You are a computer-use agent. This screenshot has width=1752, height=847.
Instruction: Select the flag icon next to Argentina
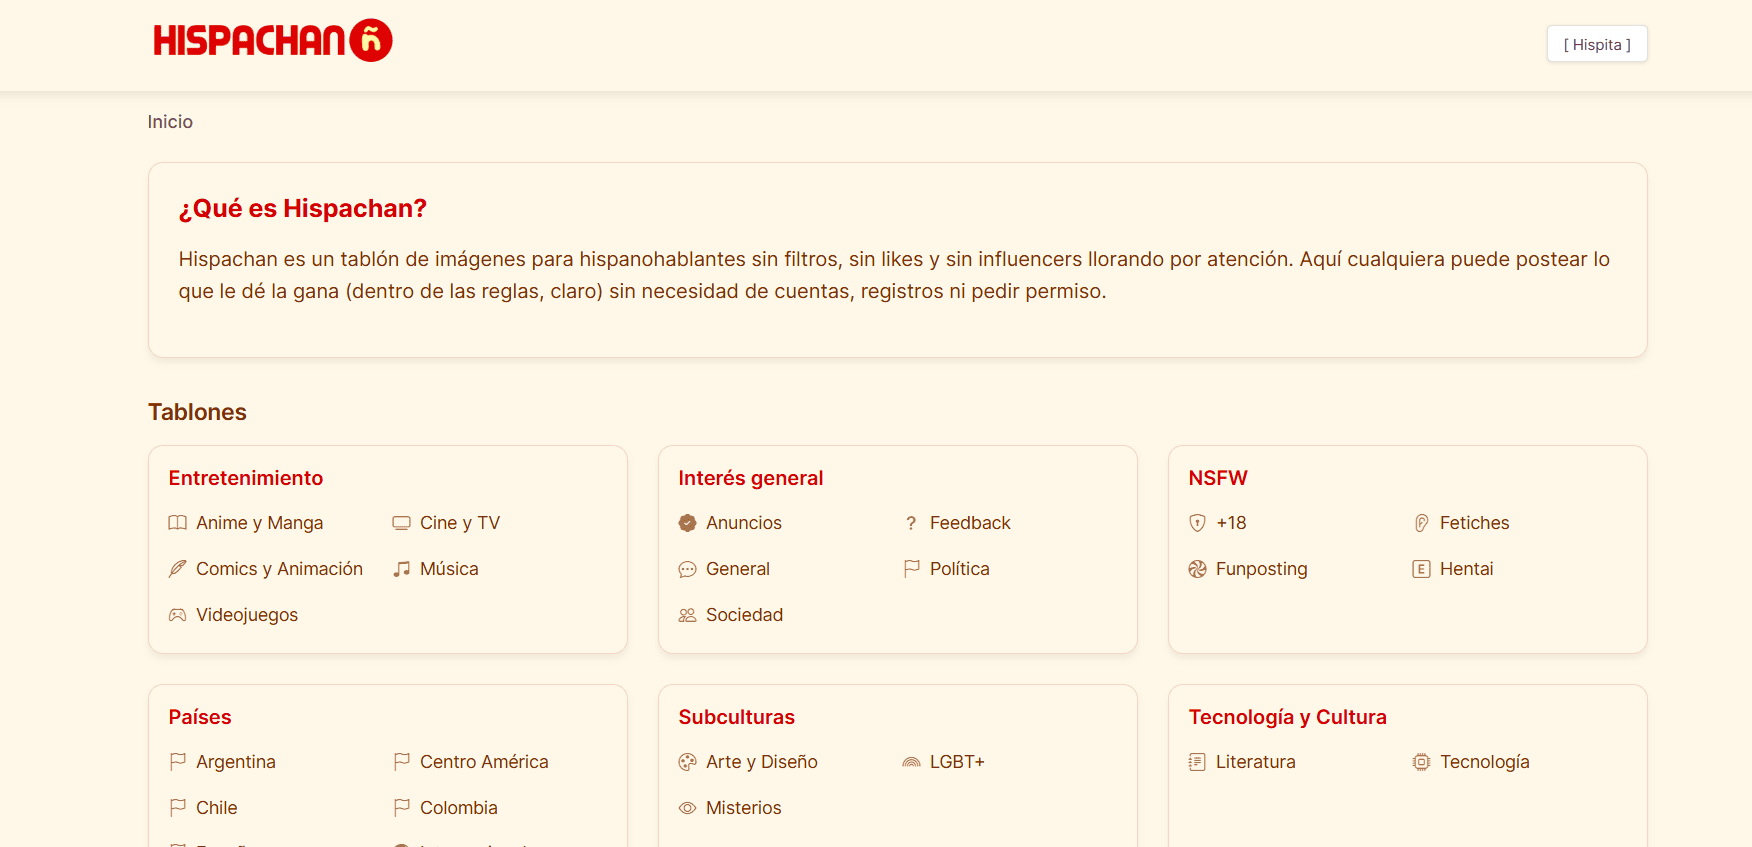(x=177, y=761)
